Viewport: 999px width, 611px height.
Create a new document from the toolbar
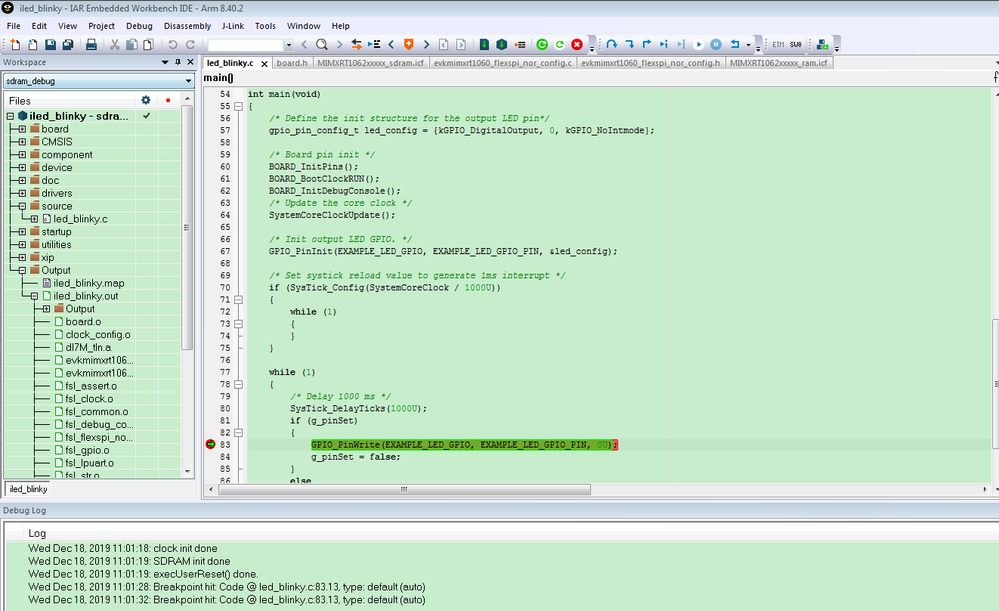(x=15, y=45)
